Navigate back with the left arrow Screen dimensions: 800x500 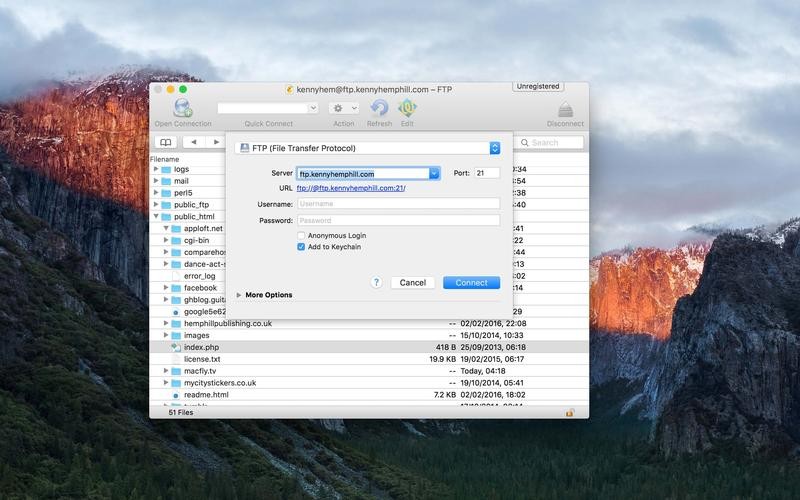pyautogui.click(x=193, y=142)
